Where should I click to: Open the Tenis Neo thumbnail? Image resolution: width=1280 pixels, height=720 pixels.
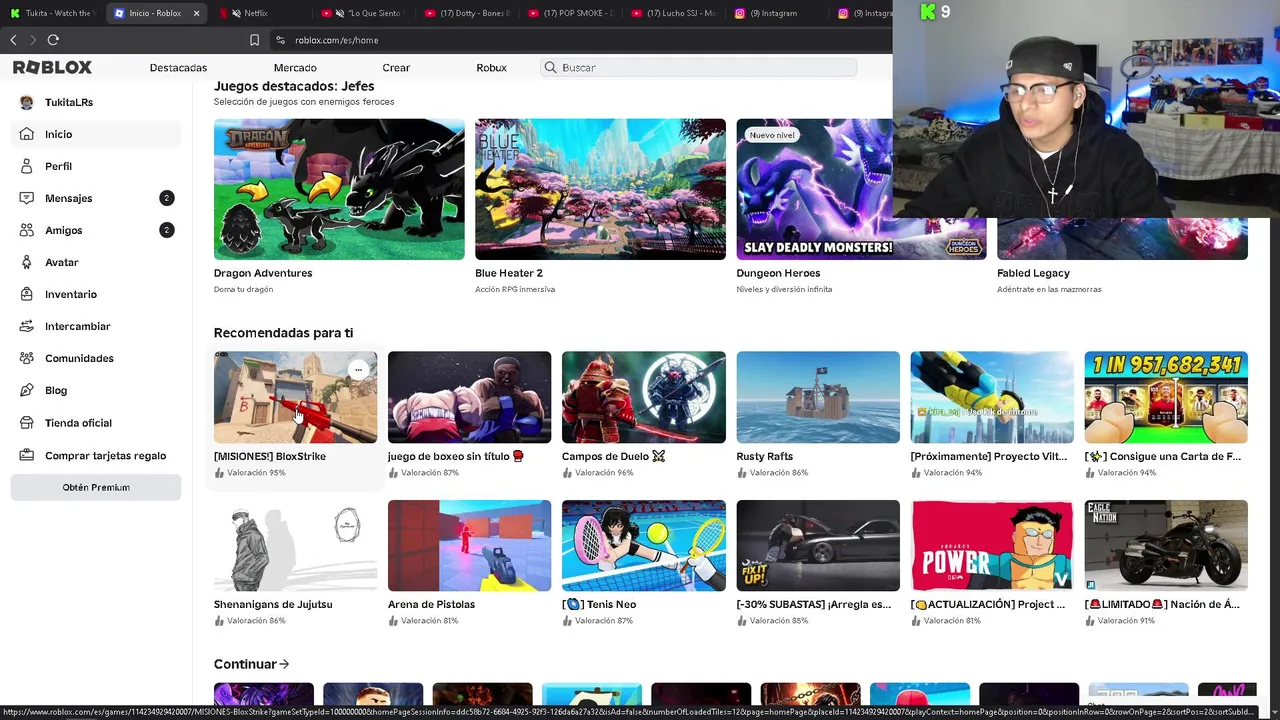click(x=643, y=545)
